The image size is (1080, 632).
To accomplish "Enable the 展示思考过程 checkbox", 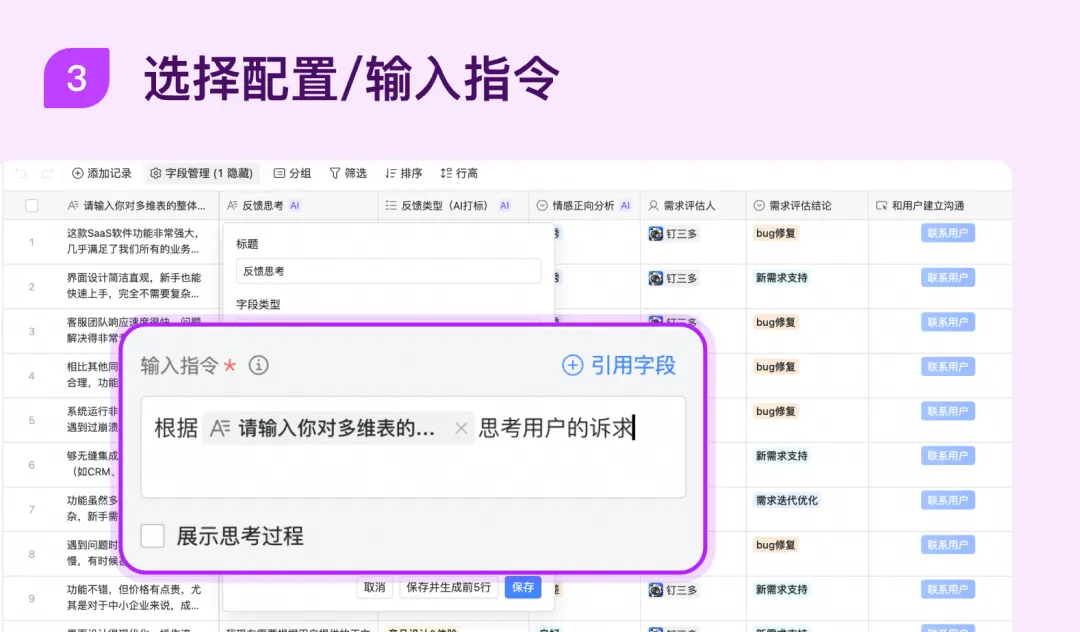I will 152,536.
